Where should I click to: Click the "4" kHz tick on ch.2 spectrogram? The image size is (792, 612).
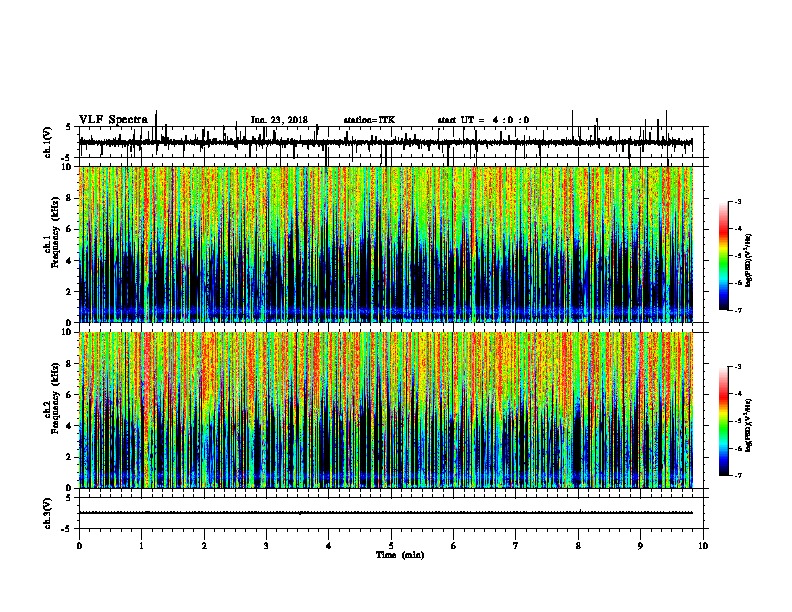(x=69, y=426)
